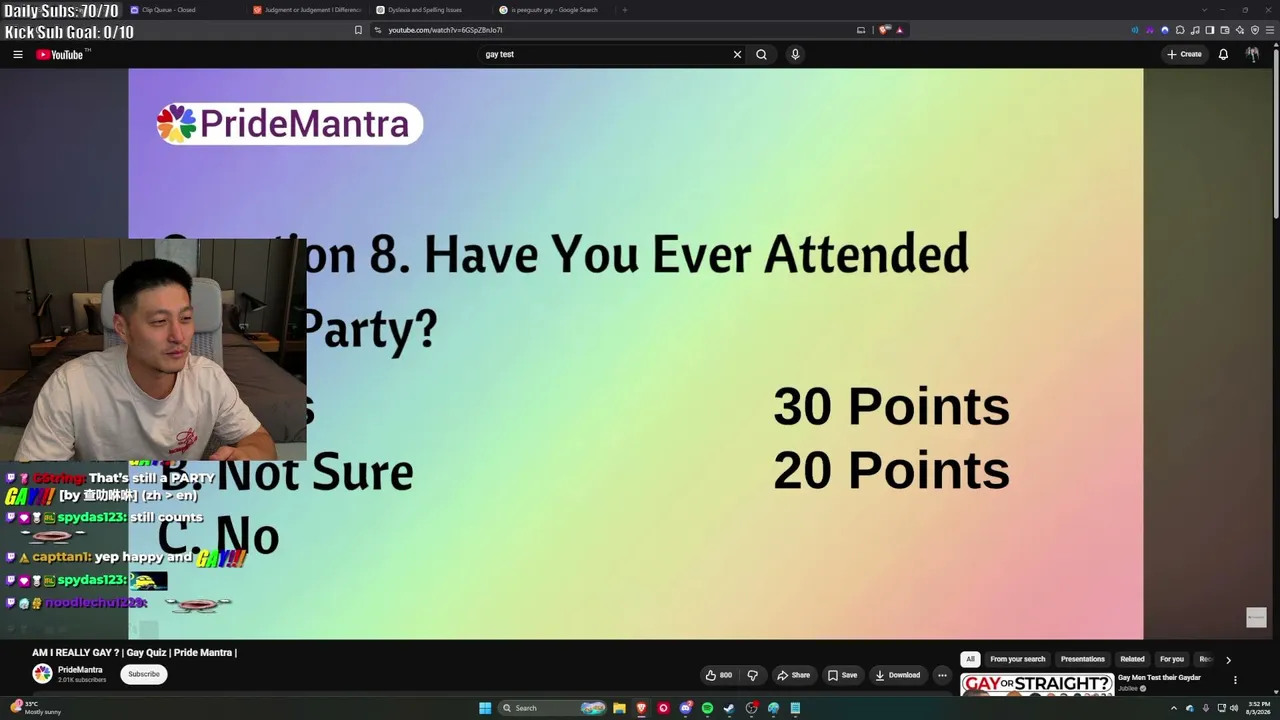Save the video to a playlist
Viewport: 1280px width, 720px height.
pyautogui.click(x=842, y=675)
